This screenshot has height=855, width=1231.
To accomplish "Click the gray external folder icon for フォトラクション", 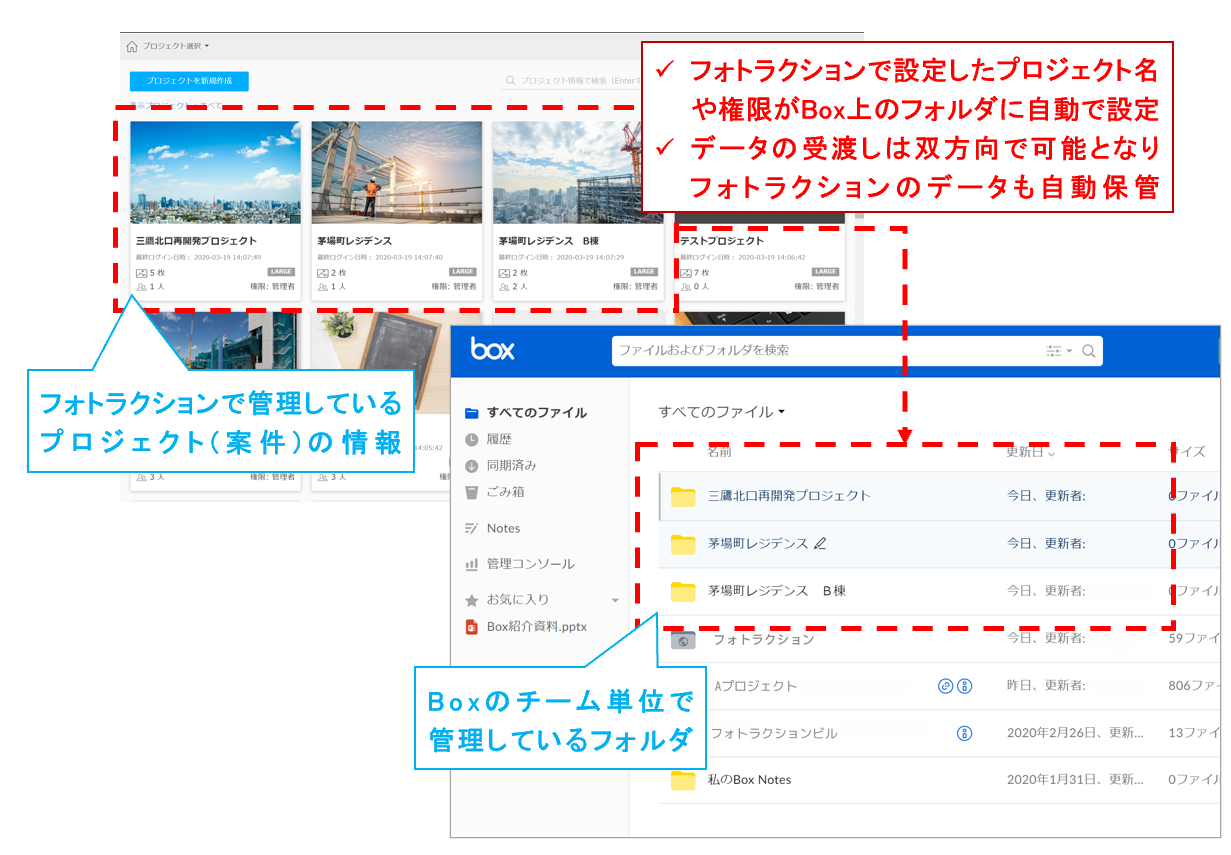I will [x=683, y=640].
